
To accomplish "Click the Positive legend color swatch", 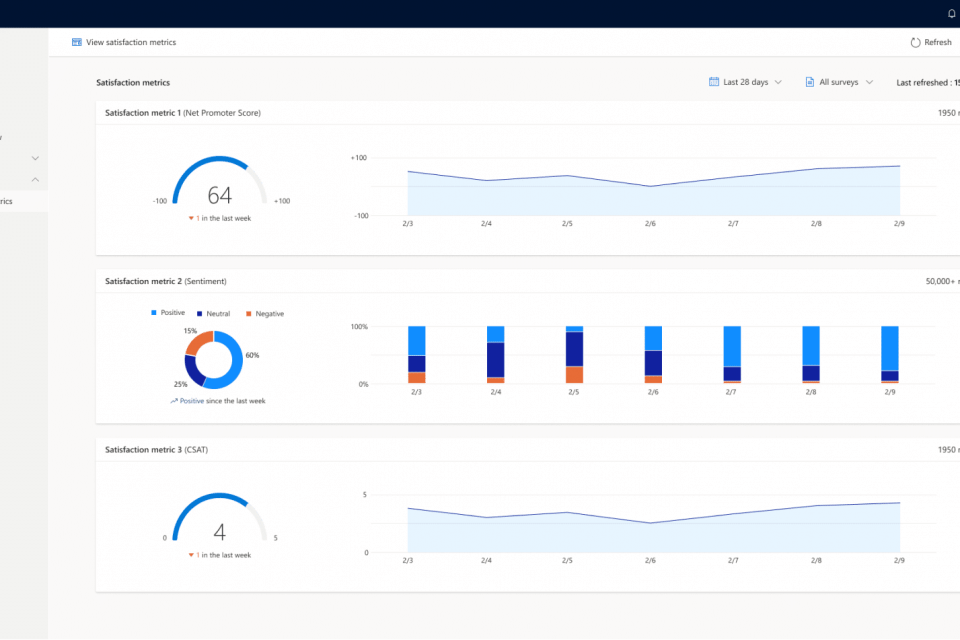I will pos(153,313).
